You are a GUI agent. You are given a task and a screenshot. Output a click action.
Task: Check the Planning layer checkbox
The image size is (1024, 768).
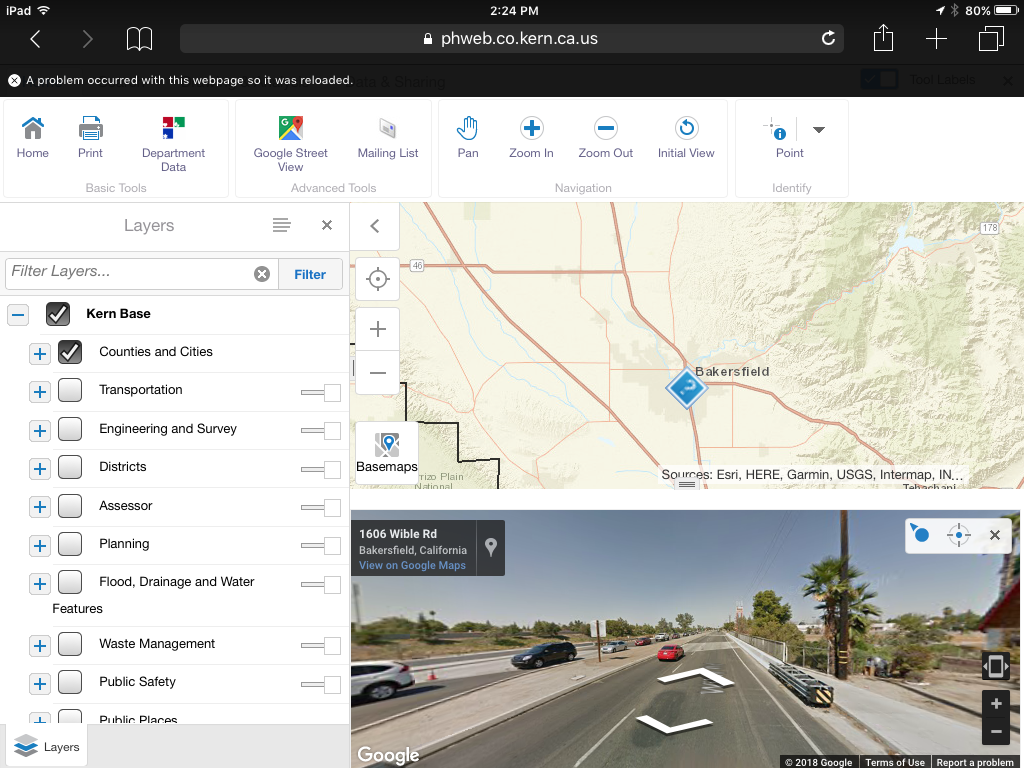[x=70, y=544]
